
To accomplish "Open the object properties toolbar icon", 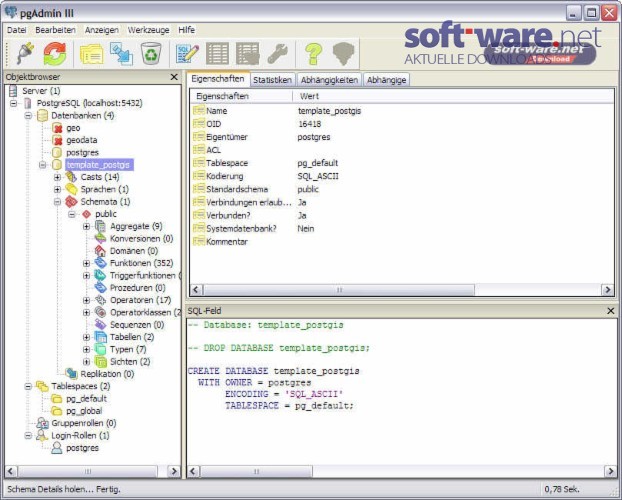I will pos(91,54).
